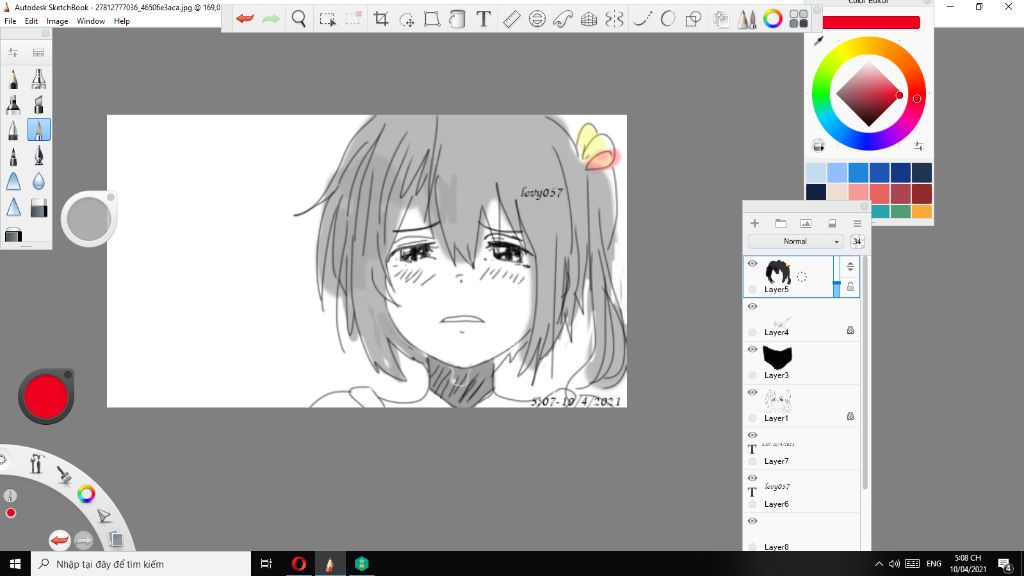Enable Steady Stroke tool
This screenshot has width=1024, height=576.
point(643,19)
